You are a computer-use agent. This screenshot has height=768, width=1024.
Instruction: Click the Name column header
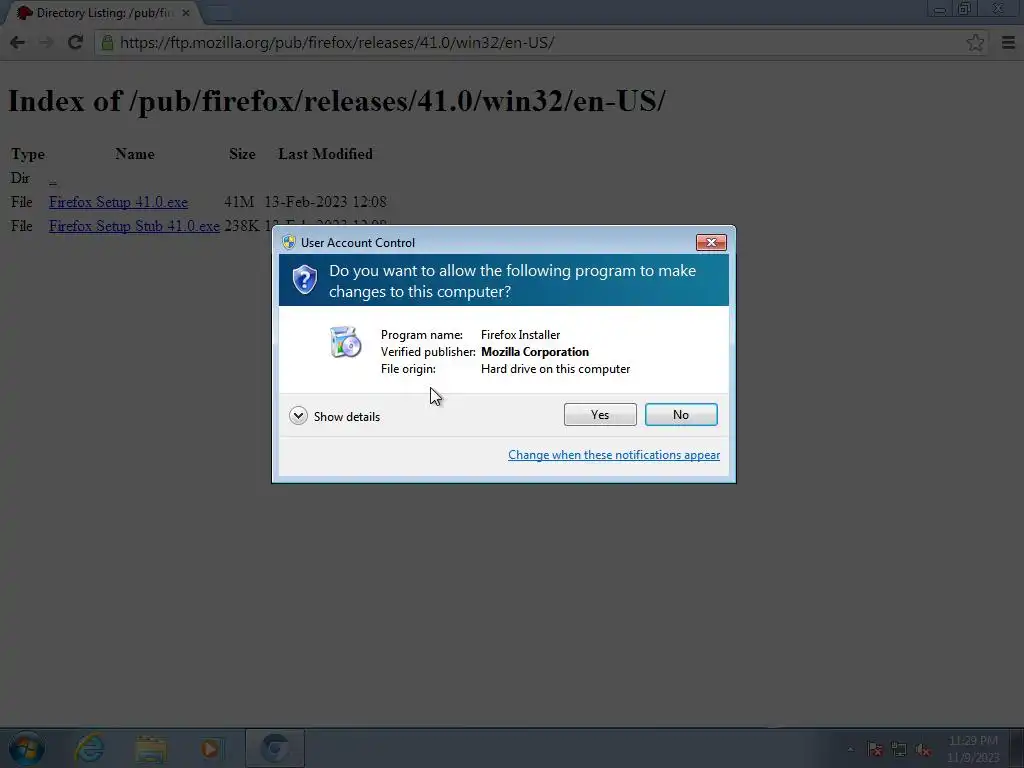135,154
